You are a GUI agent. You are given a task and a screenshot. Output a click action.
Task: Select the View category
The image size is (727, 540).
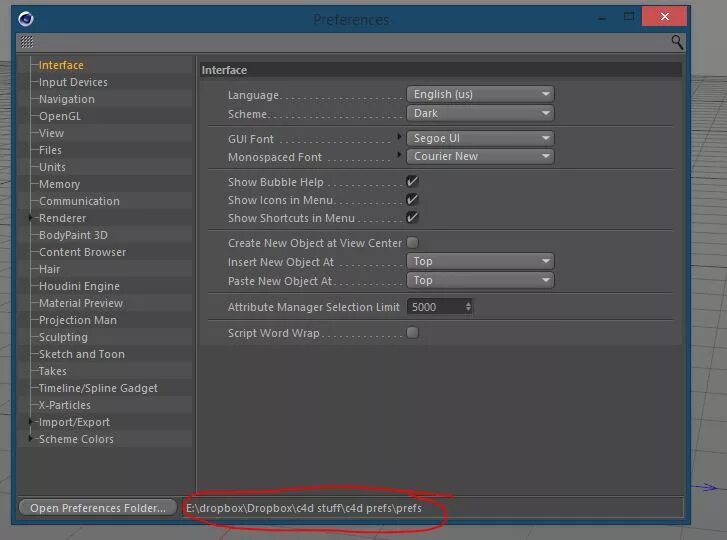[51, 133]
